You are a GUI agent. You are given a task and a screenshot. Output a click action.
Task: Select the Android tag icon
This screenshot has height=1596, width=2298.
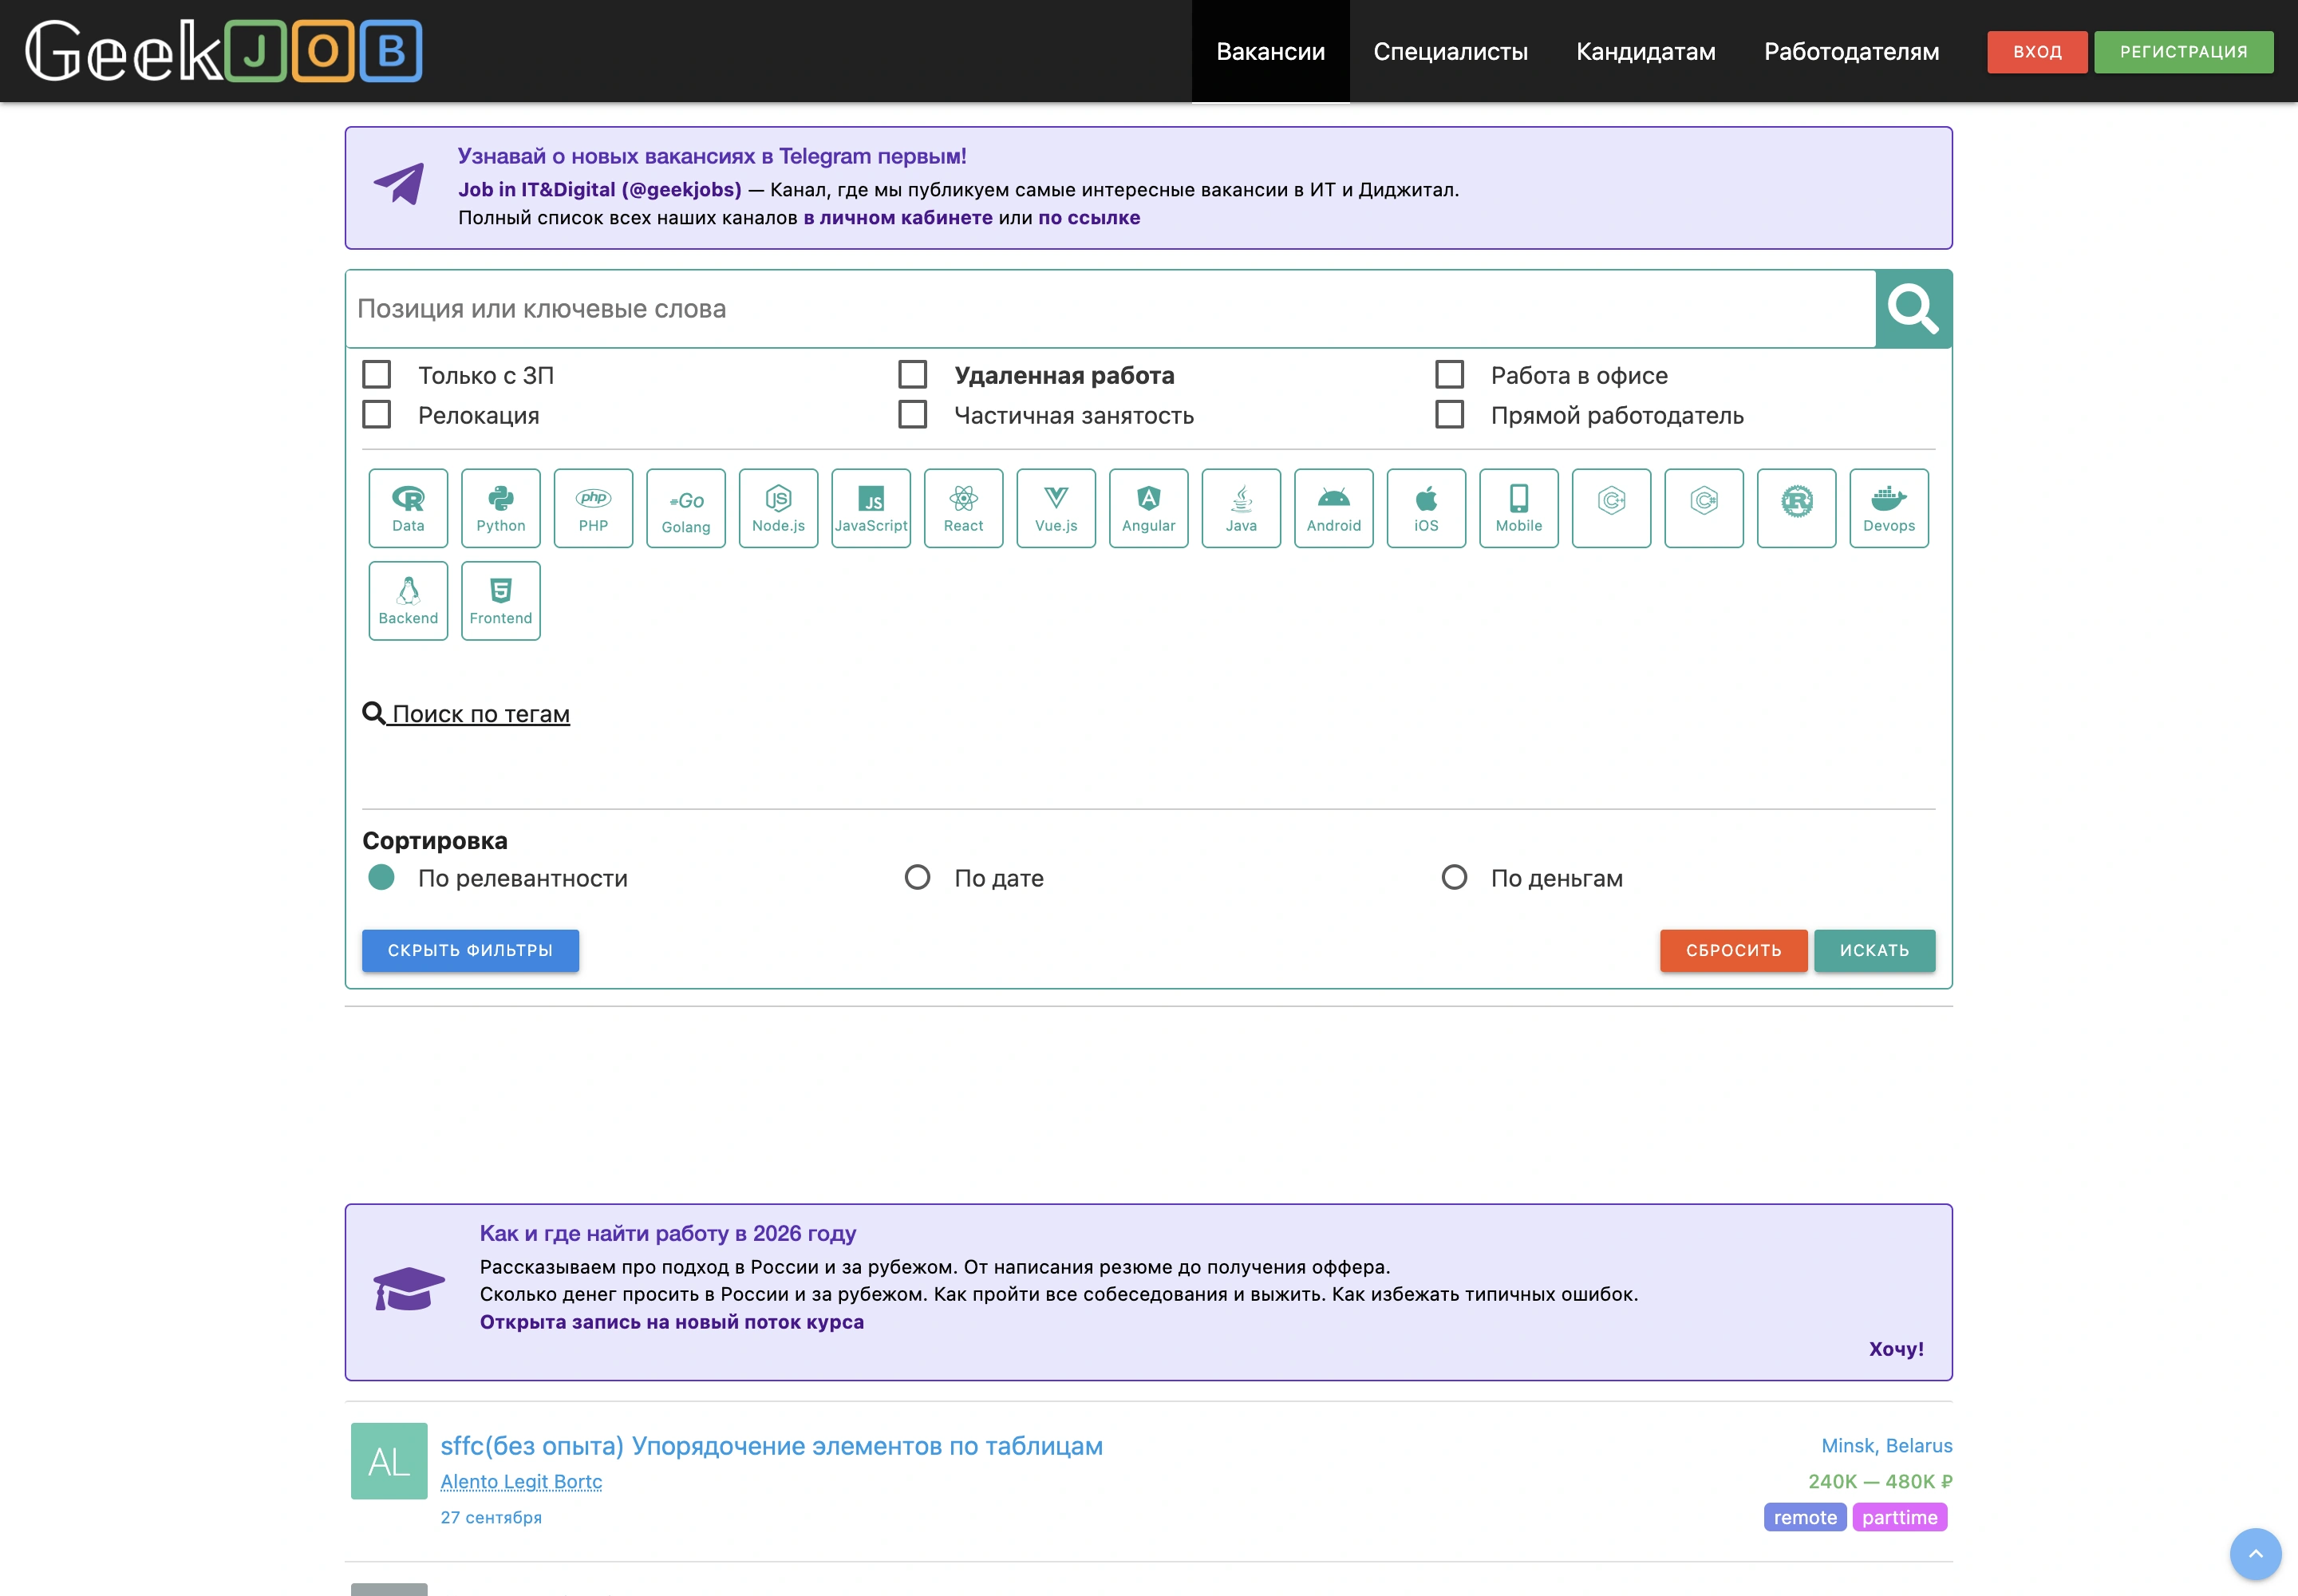click(1334, 508)
